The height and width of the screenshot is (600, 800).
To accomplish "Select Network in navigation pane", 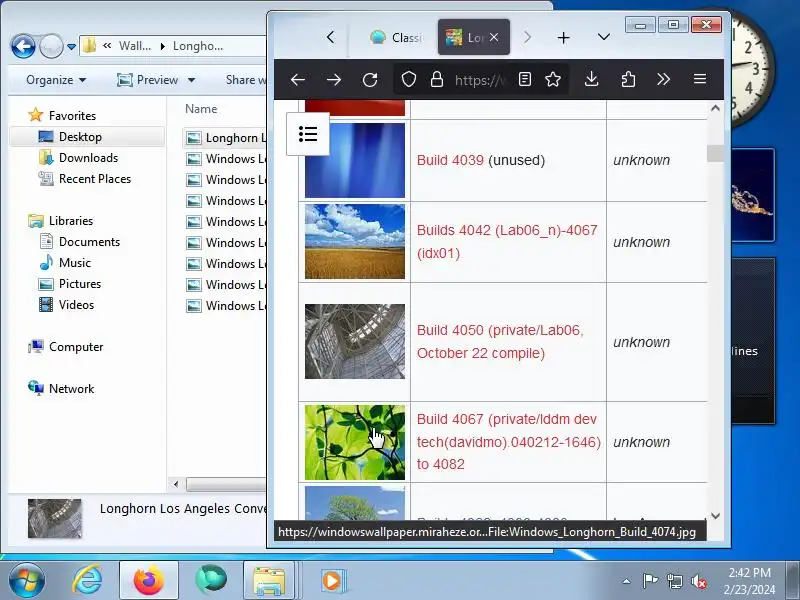I will (71, 389).
